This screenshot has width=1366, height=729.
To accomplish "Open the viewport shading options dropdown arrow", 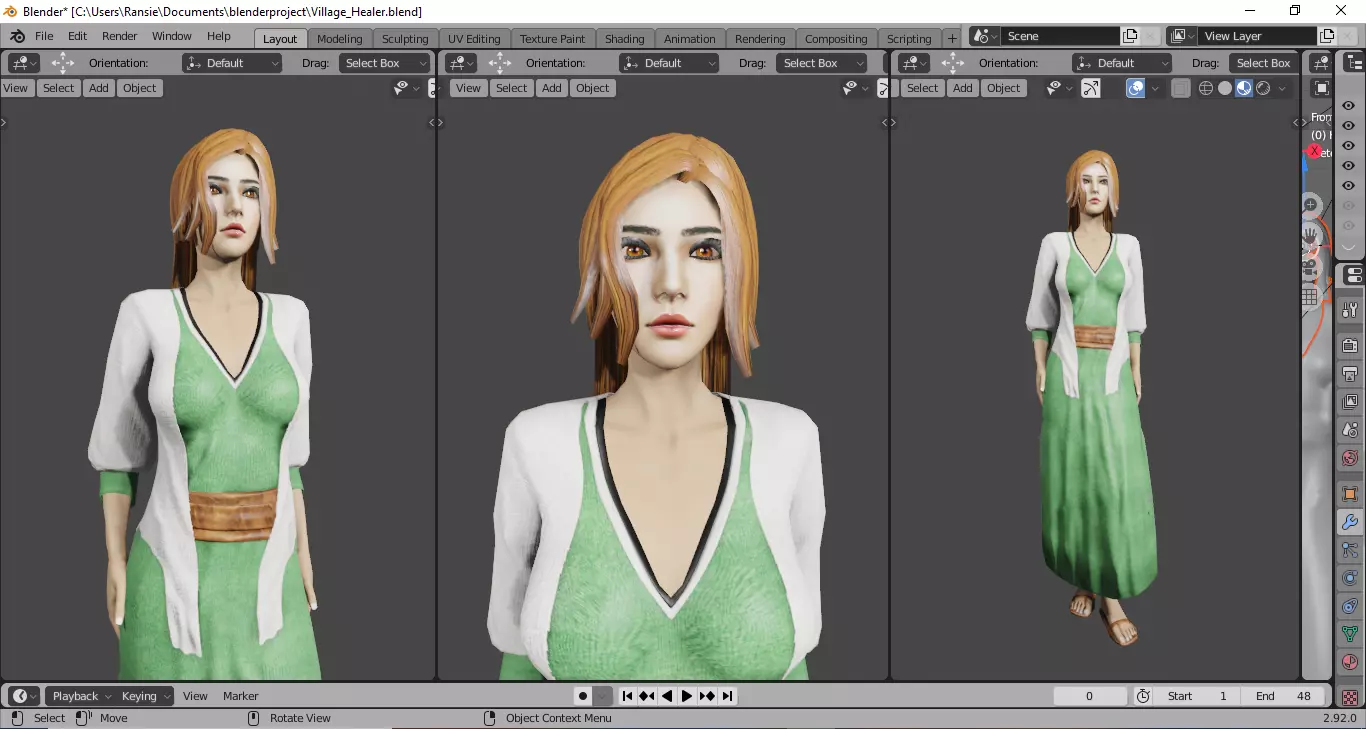I will (x=1282, y=88).
